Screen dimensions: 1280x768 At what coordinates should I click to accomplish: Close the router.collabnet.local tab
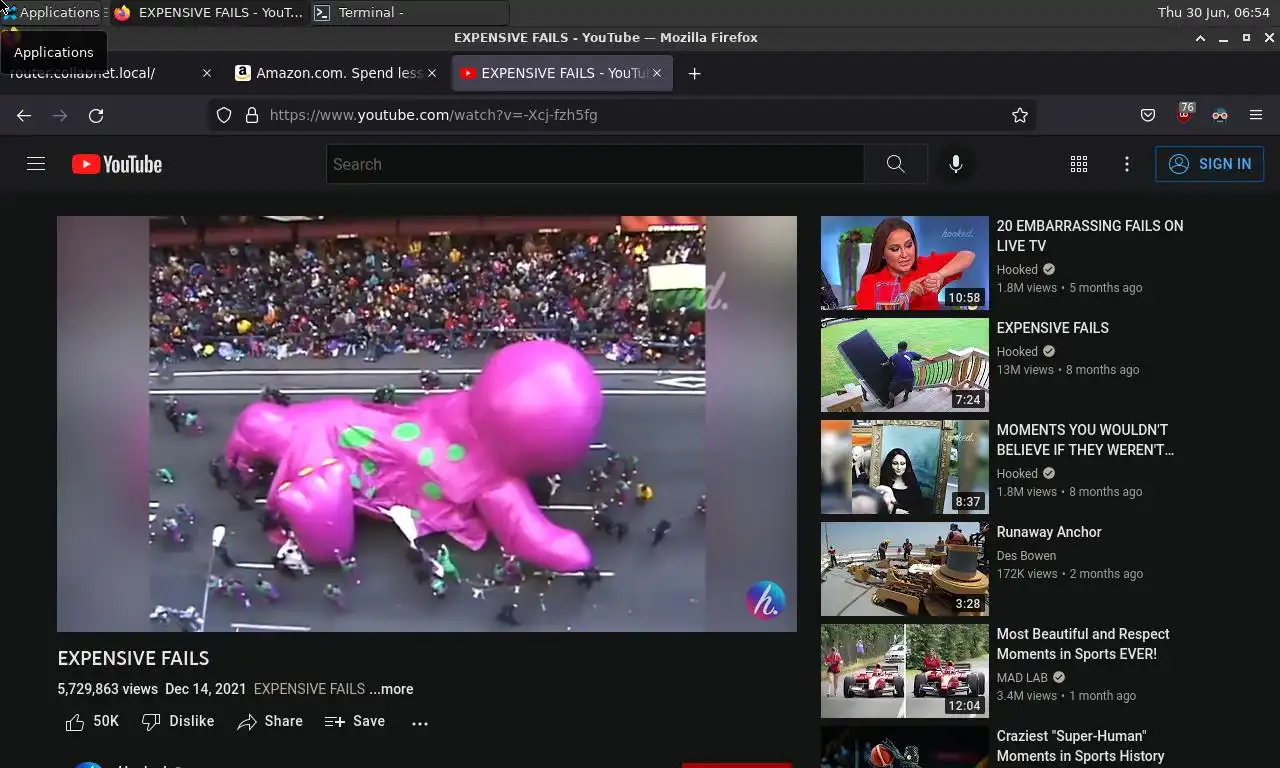[207, 73]
